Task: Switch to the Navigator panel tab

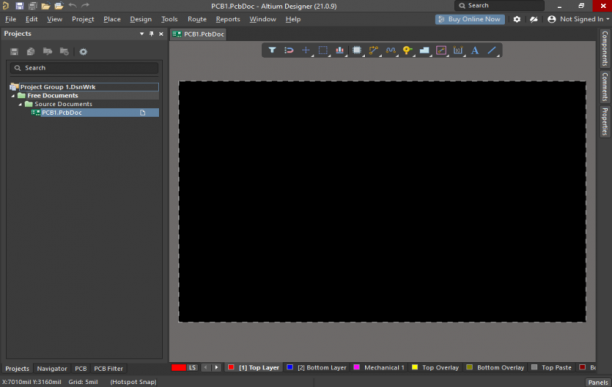Action: coord(52,369)
